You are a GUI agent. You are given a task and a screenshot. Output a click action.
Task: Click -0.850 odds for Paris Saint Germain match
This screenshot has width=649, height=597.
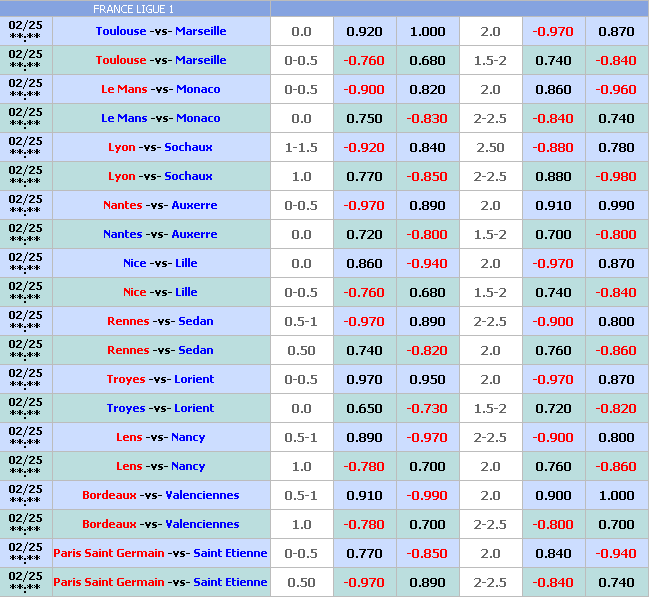tap(427, 553)
